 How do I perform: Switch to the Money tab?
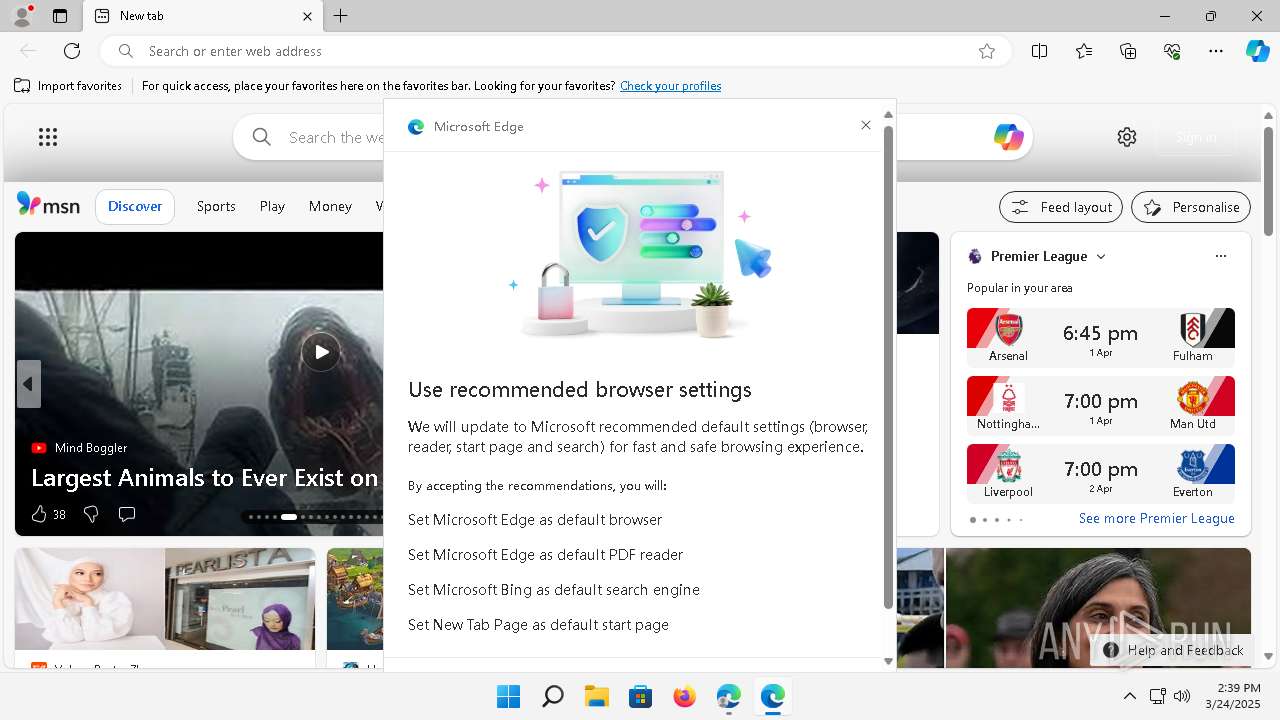pyautogui.click(x=330, y=206)
